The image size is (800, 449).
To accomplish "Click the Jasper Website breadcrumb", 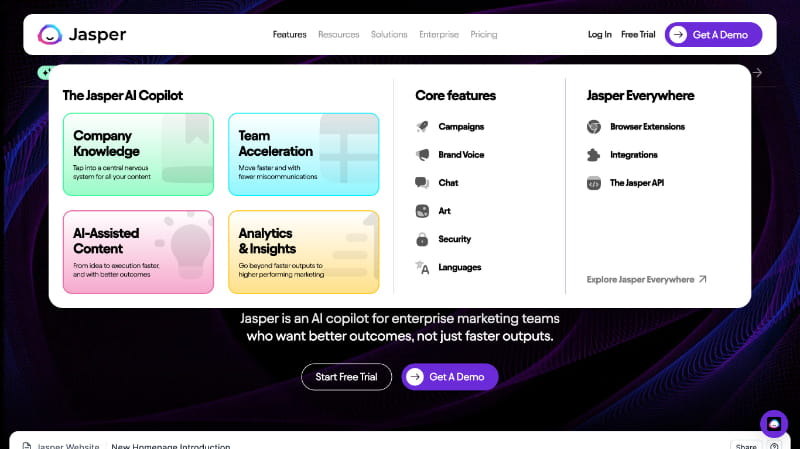I will pos(68,446).
